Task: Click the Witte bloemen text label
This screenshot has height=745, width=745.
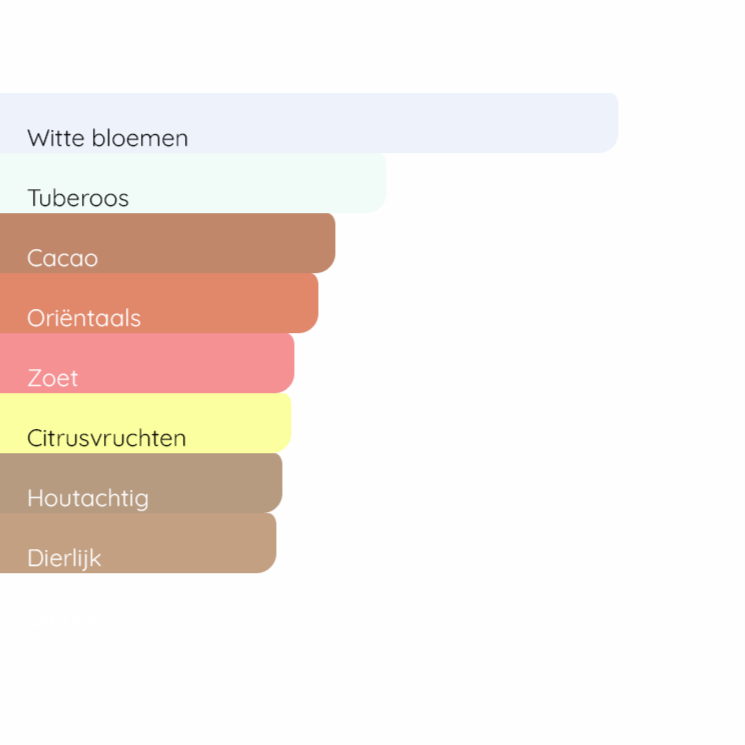Action: pyautogui.click(x=107, y=138)
